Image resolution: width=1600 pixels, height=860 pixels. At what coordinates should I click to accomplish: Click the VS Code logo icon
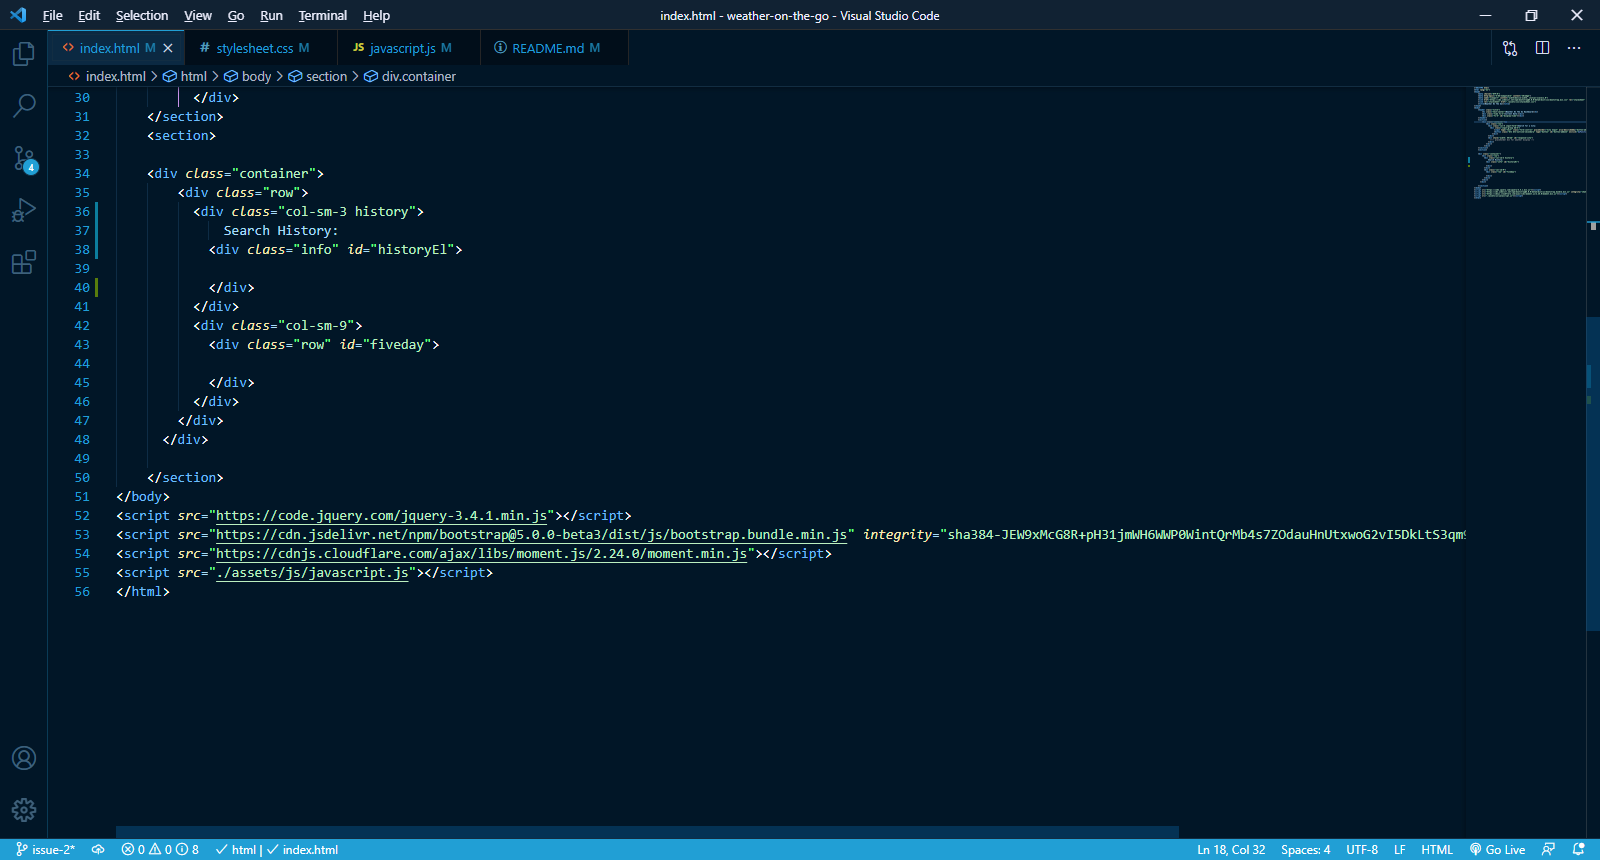point(18,15)
